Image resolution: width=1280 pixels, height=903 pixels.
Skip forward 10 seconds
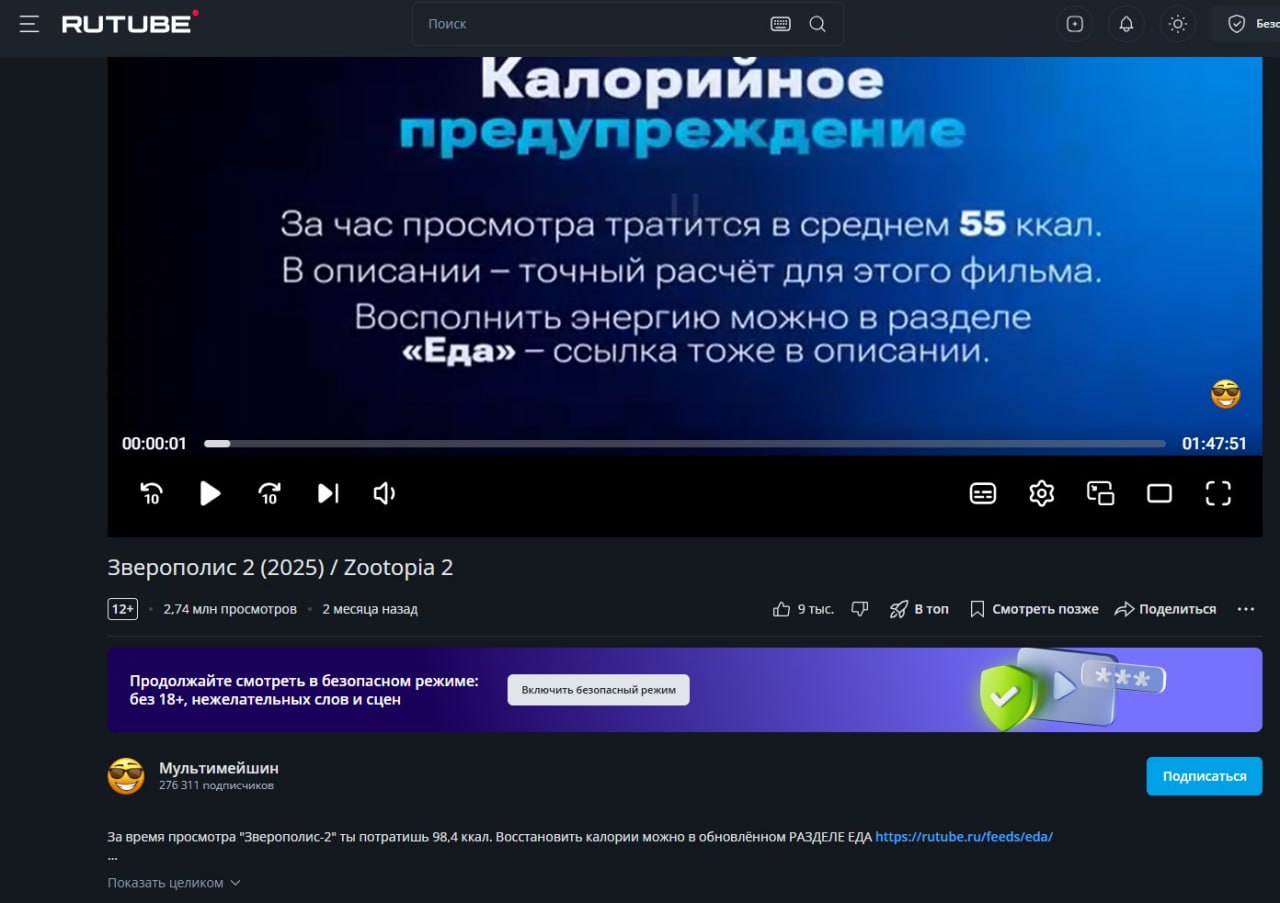pyautogui.click(x=269, y=493)
